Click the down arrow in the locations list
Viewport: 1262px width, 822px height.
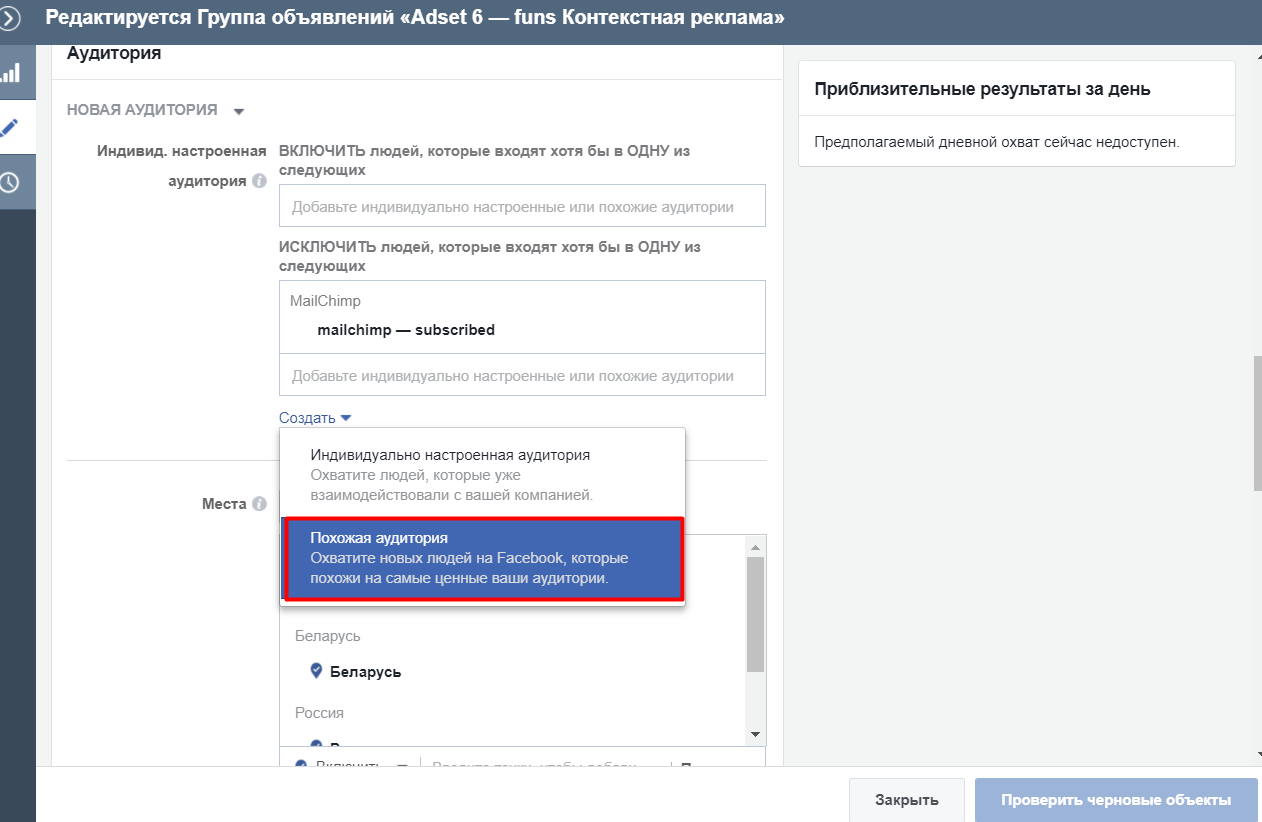(x=755, y=735)
